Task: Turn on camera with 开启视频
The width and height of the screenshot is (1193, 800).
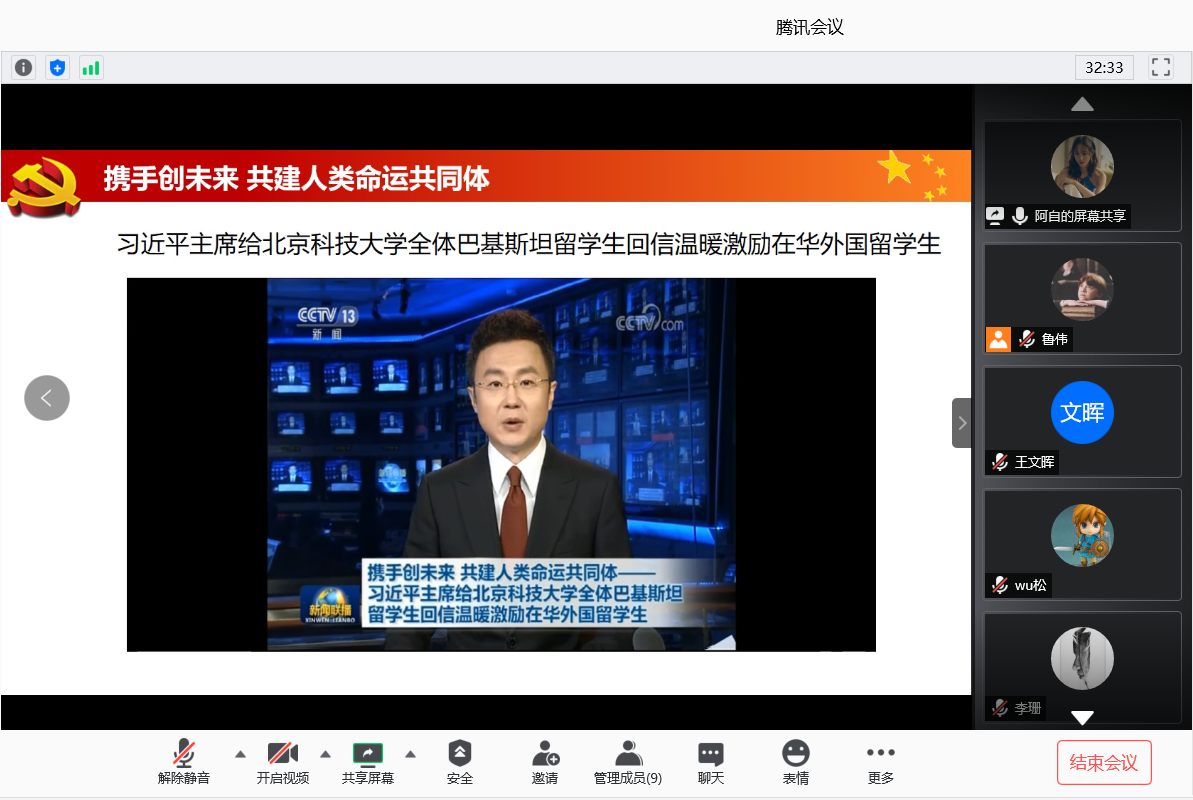Action: click(x=282, y=762)
